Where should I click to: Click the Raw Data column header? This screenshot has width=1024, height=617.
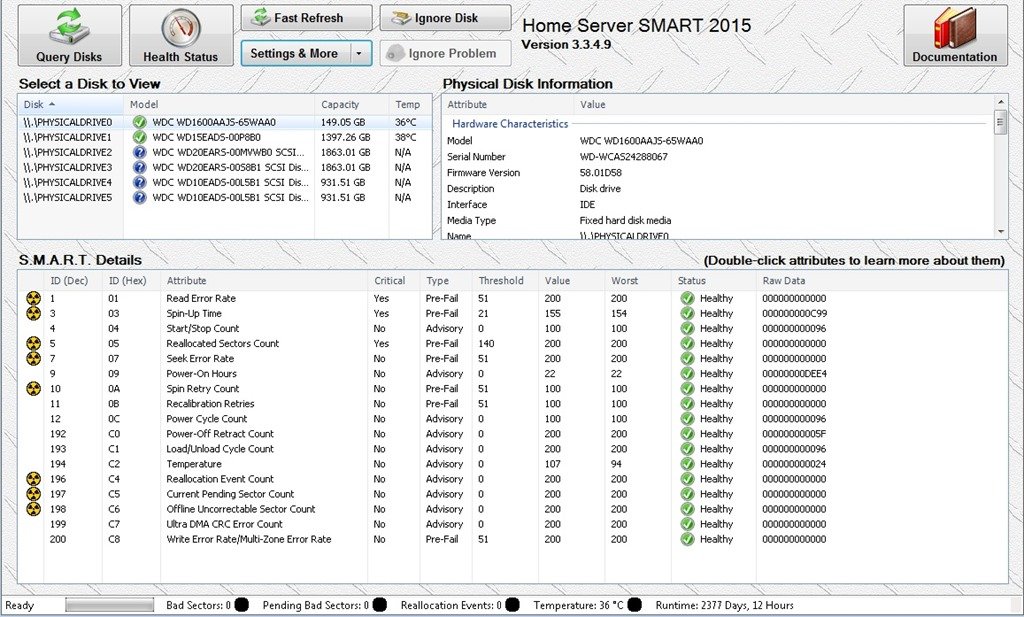tap(882, 281)
